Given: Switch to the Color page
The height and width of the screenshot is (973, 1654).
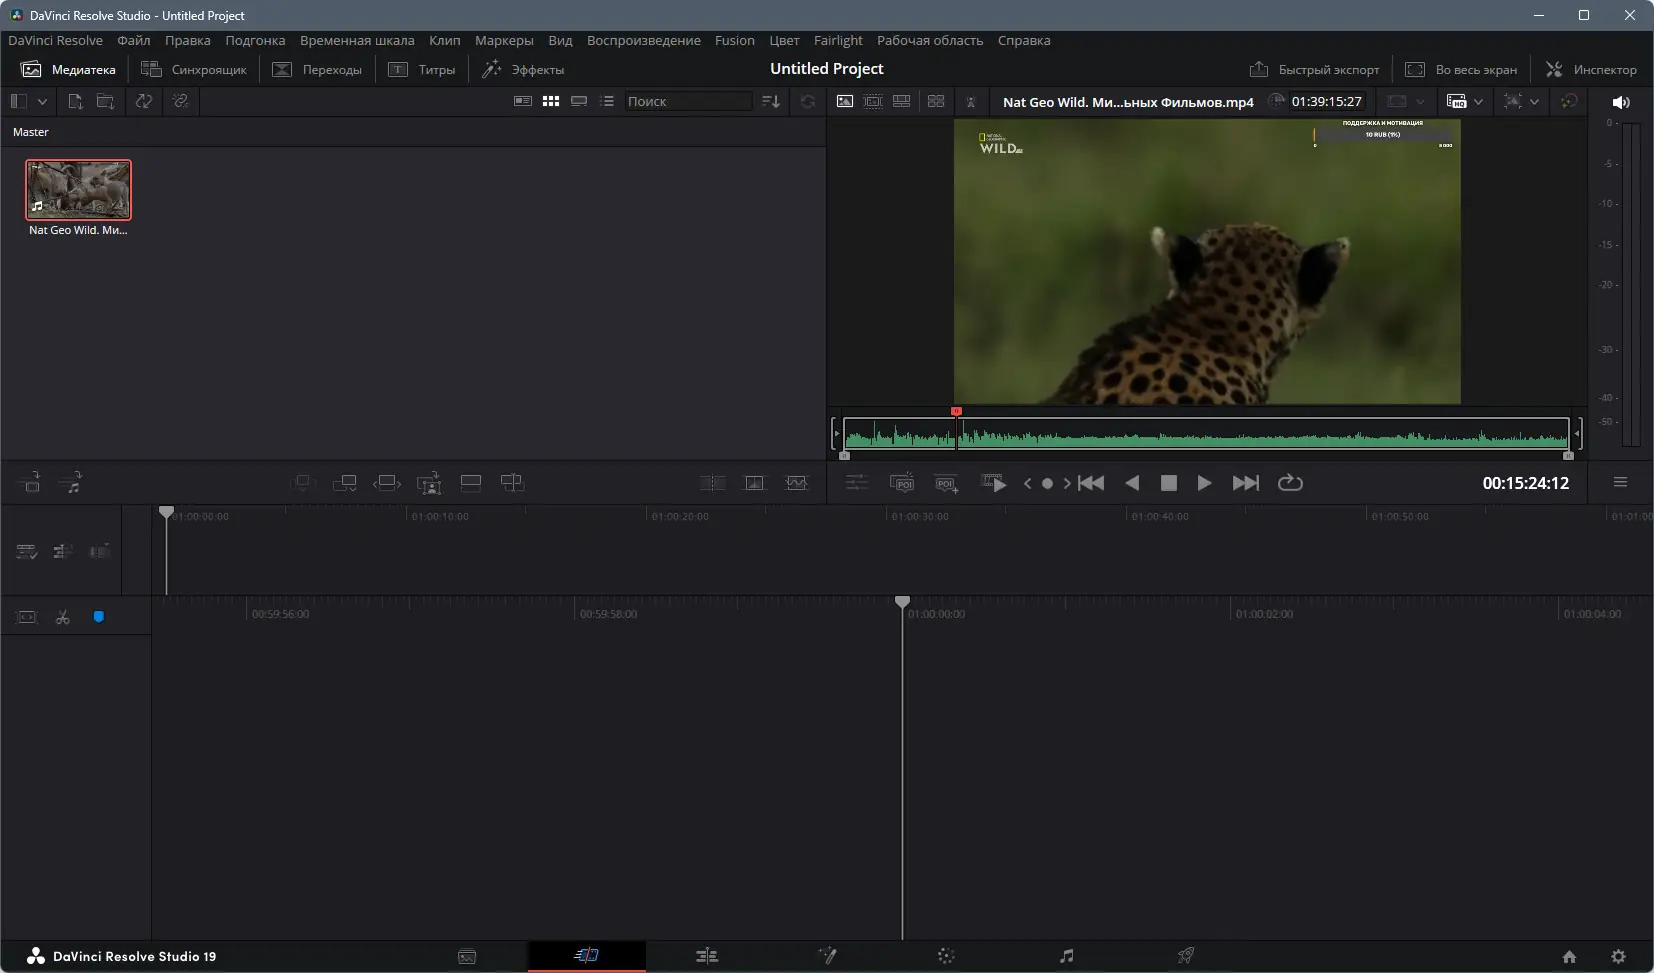Looking at the screenshot, I should click(947, 956).
